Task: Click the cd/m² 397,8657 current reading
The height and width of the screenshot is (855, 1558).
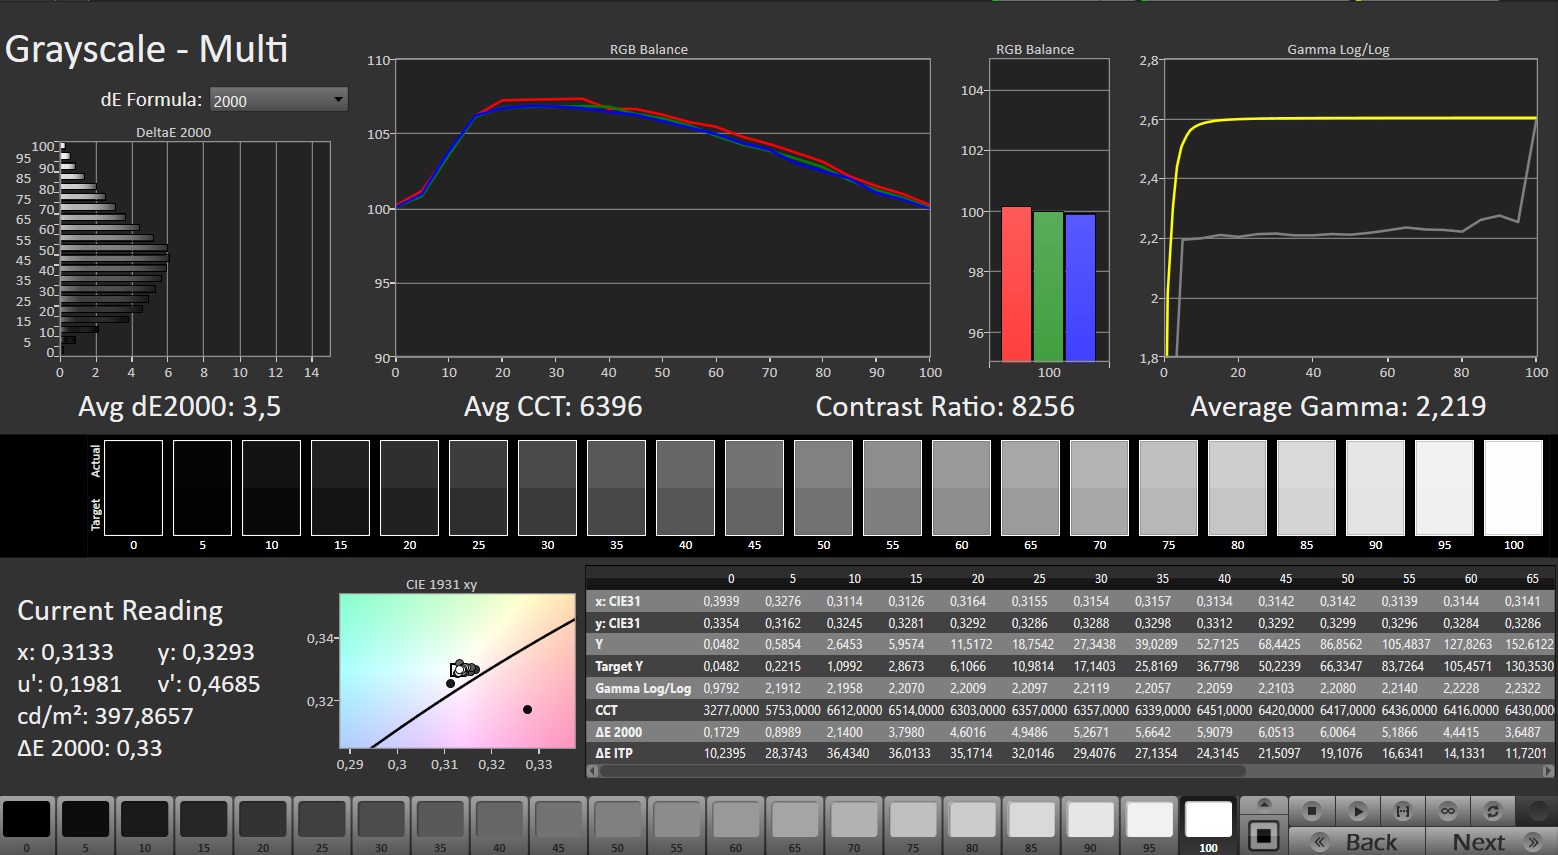Action: pos(105,716)
